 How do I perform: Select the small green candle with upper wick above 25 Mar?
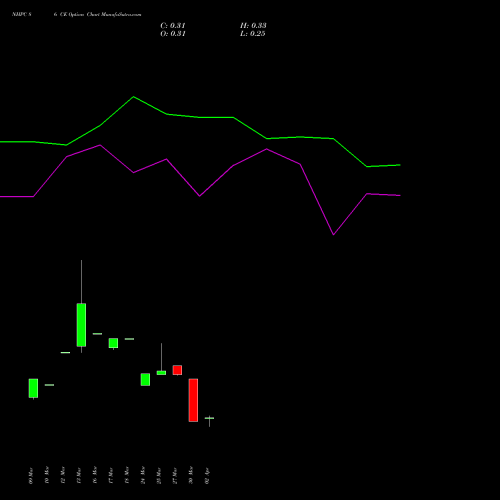pyautogui.click(x=161, y=373)
